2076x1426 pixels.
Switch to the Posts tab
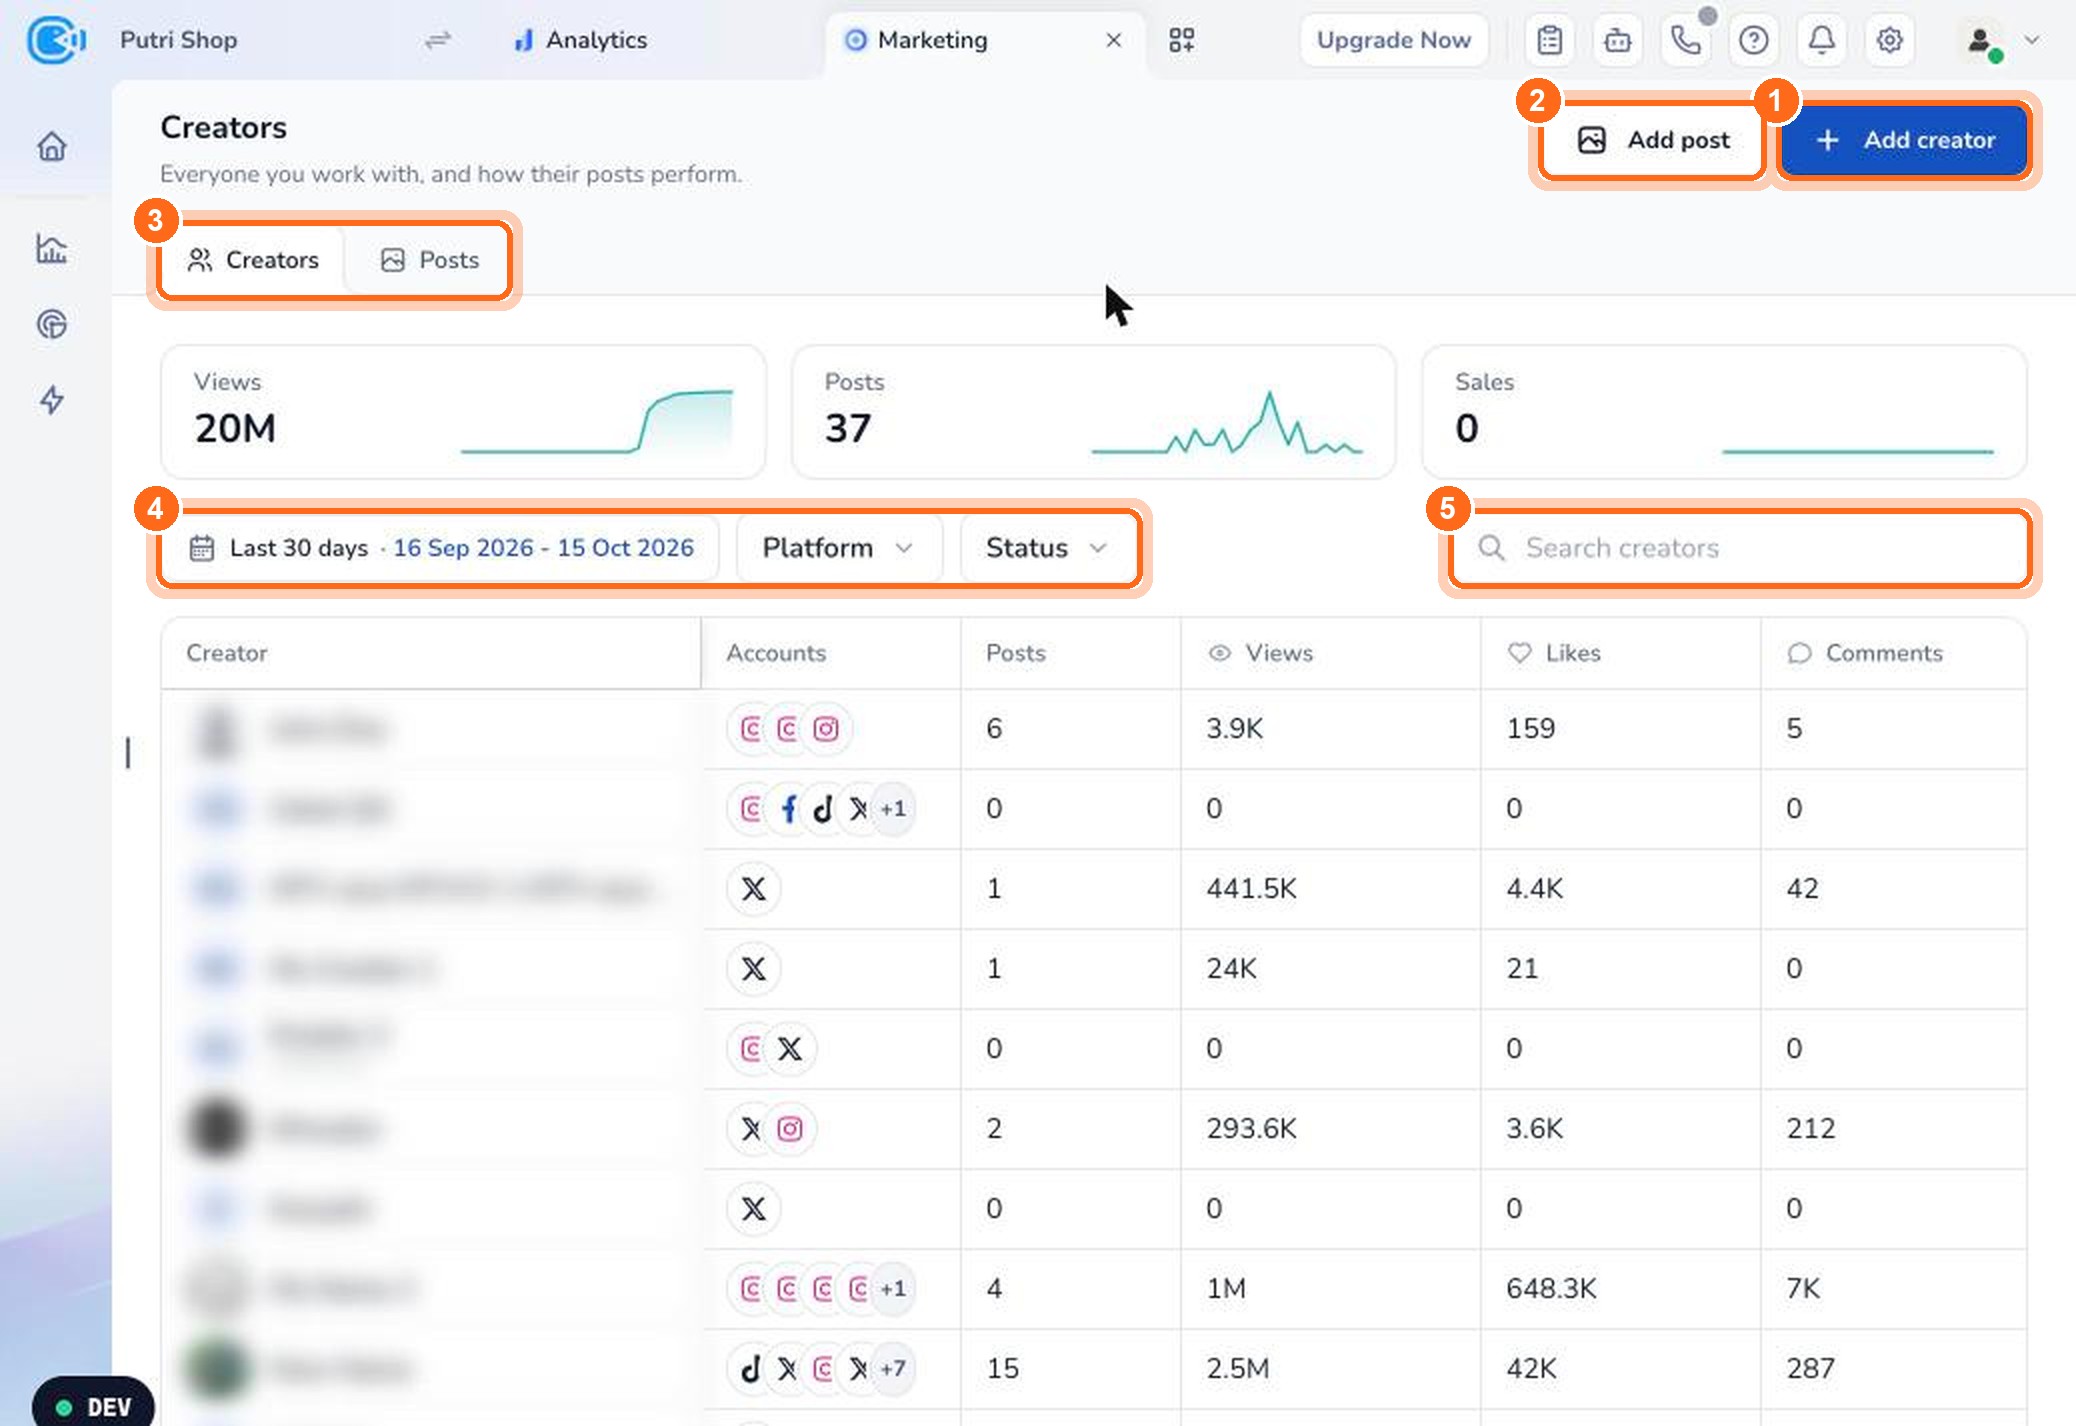tap(430, 260)
